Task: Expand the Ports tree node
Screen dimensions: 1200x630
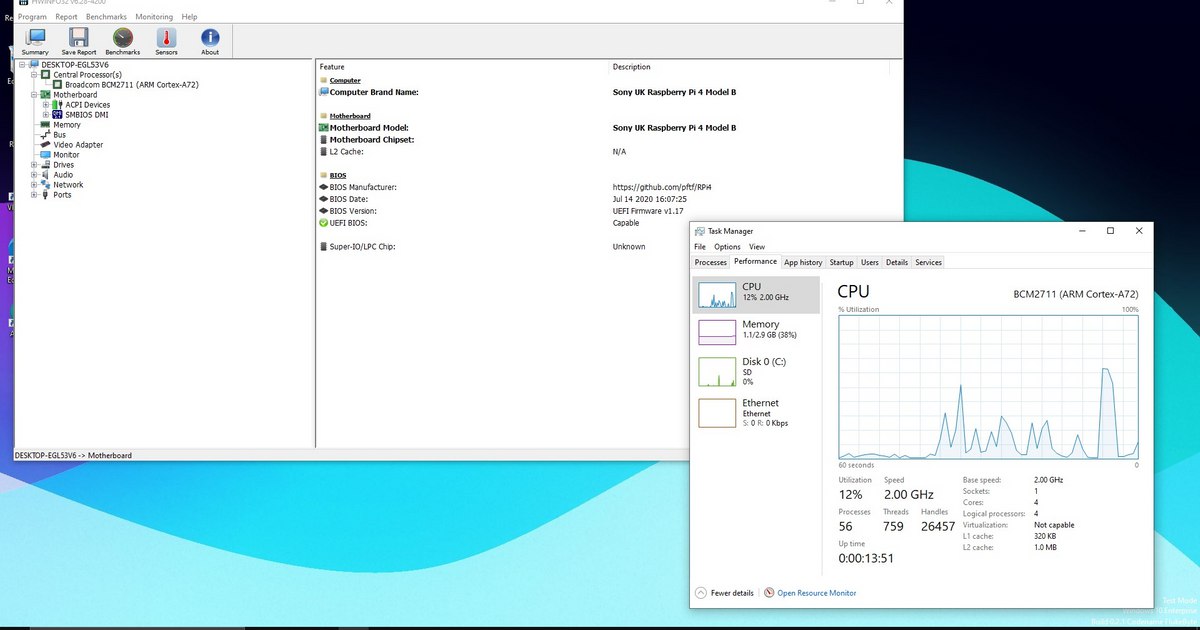Action: tap(34, 195)
